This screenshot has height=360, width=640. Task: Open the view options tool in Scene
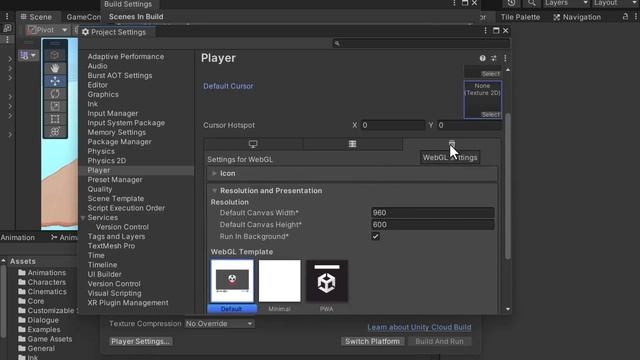pos(55,56)
